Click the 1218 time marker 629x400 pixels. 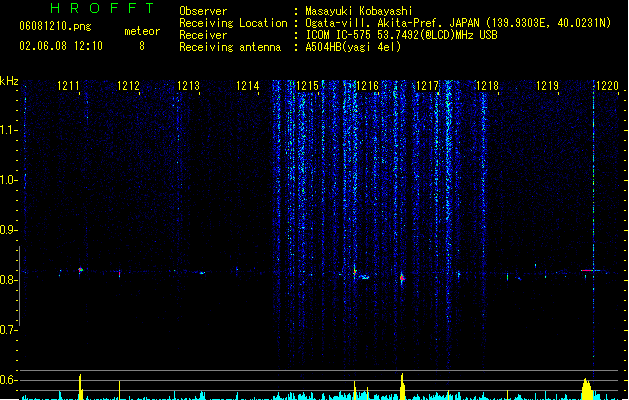(487, 86)
